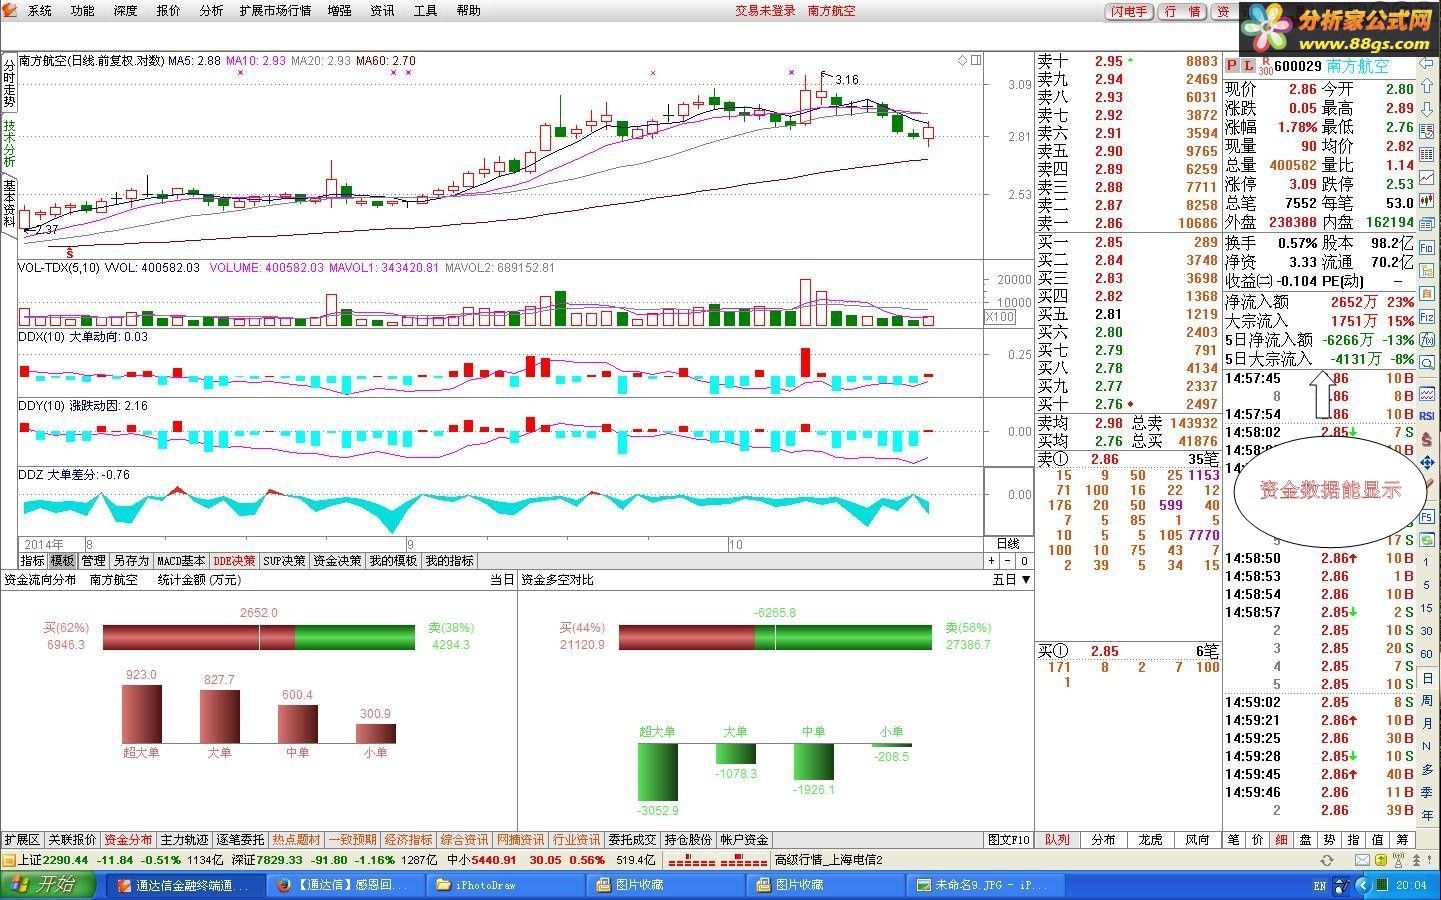The width and height of the screenshot is (1441, 900).
Task: Select the 15 minute period
Action: point(1426,608)
